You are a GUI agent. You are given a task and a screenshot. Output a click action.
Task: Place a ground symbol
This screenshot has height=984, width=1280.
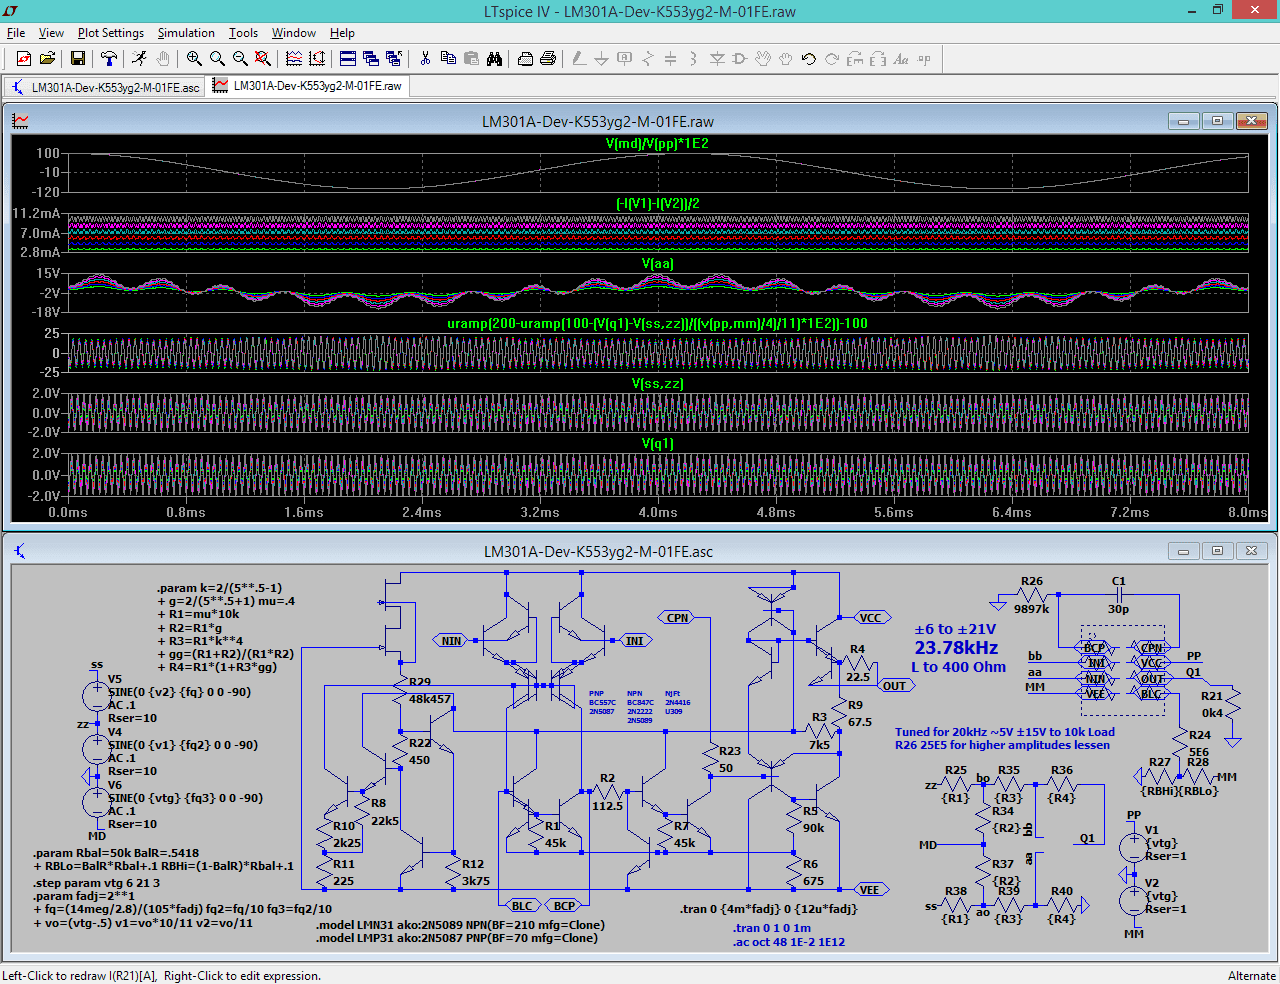(x=602, y=58)
